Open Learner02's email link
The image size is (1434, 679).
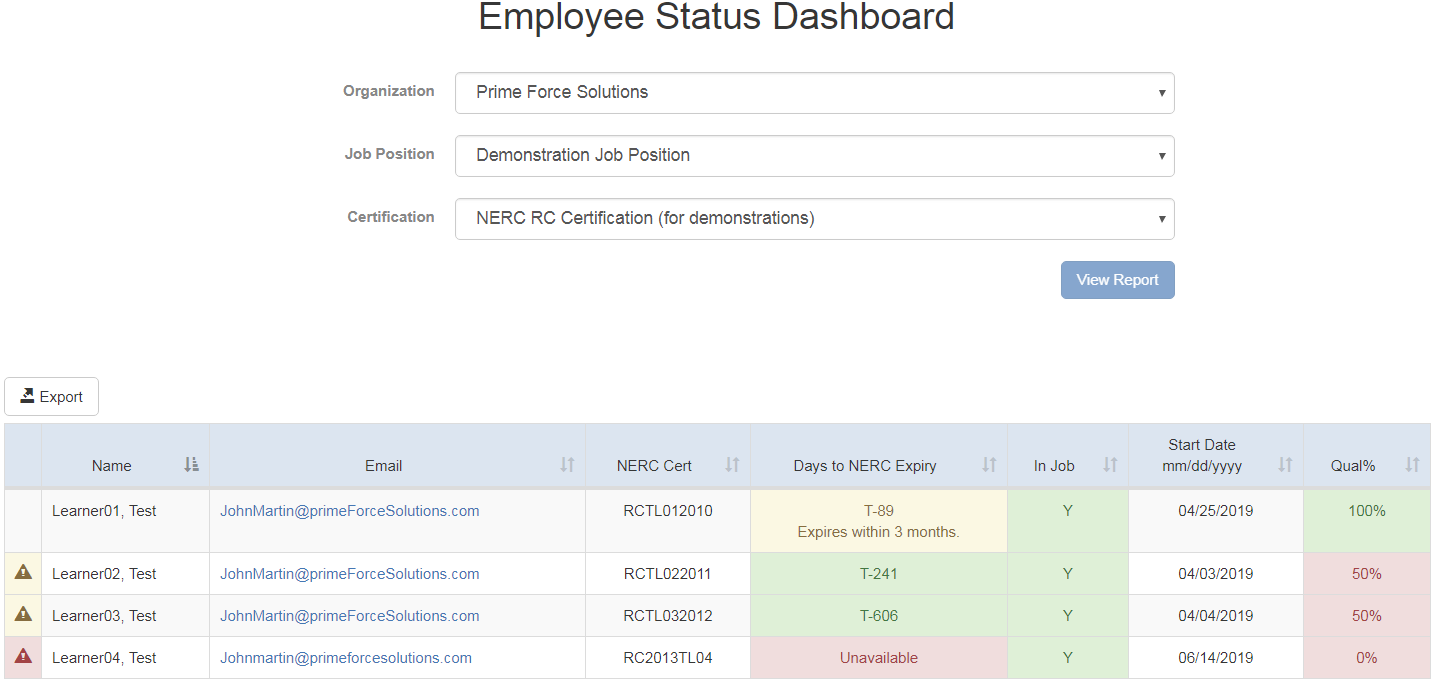coord(349,574)
